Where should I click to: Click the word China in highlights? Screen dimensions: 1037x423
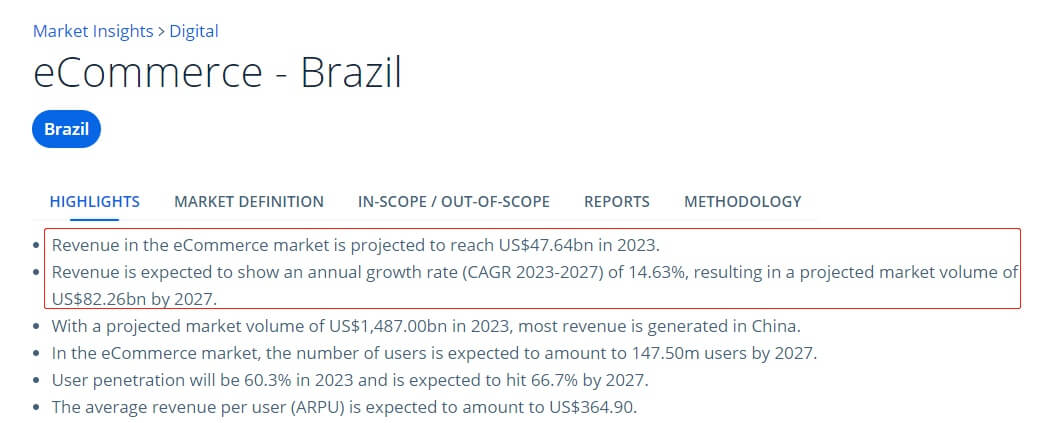(776, 326)
